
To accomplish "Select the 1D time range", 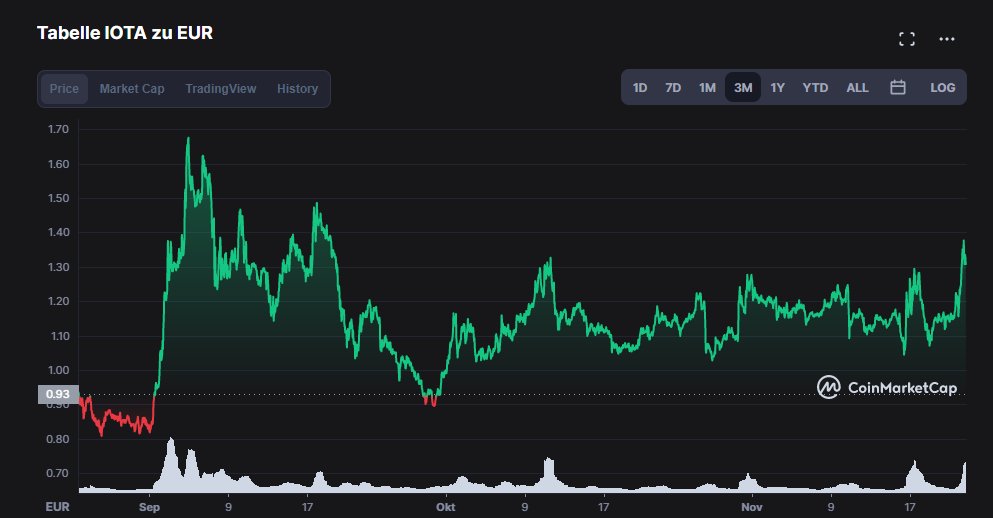I will (x=640, y=87).
